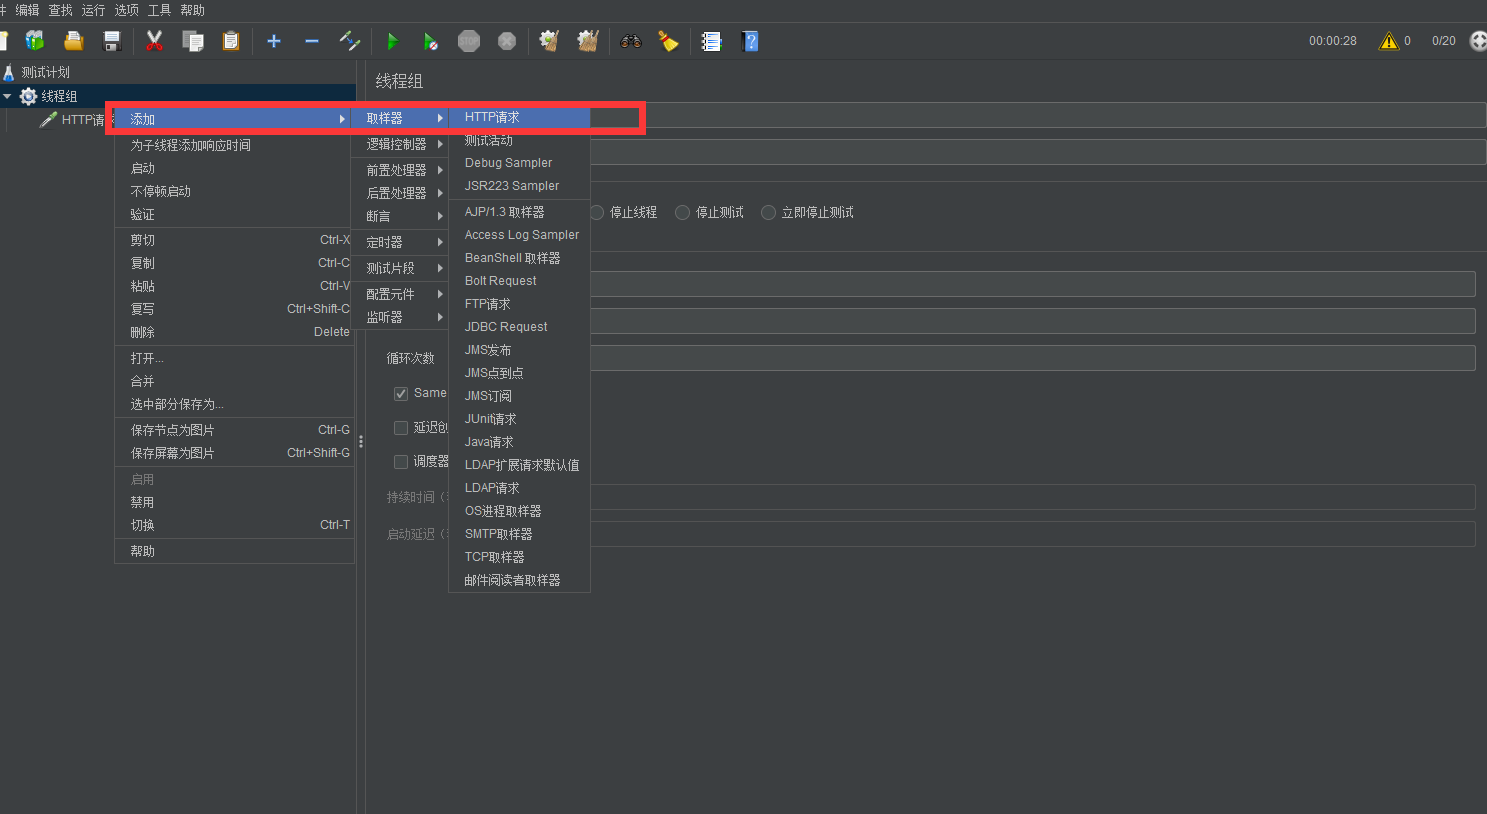Screen dimensions: 1487x814
Task: Click Start No Pauses icon
Action: (431, 41)
